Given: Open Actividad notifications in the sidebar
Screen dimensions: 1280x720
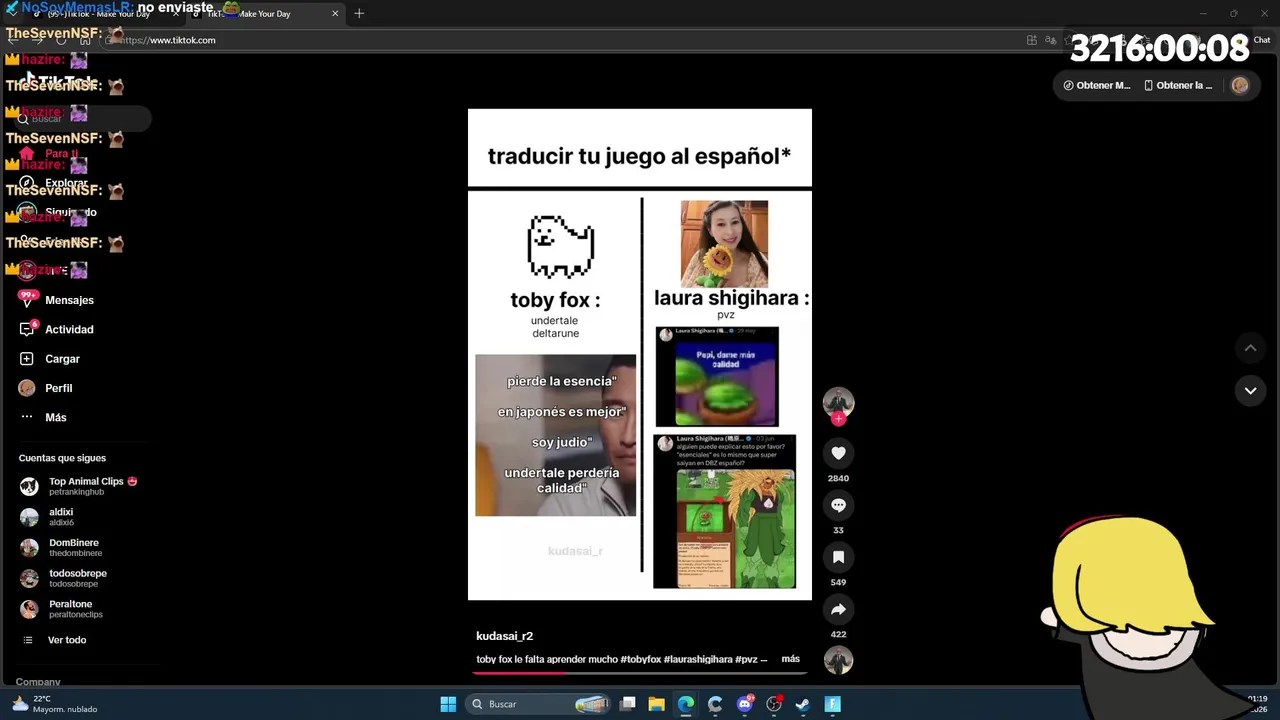Looking at the screenshot, I should point(57,329).
